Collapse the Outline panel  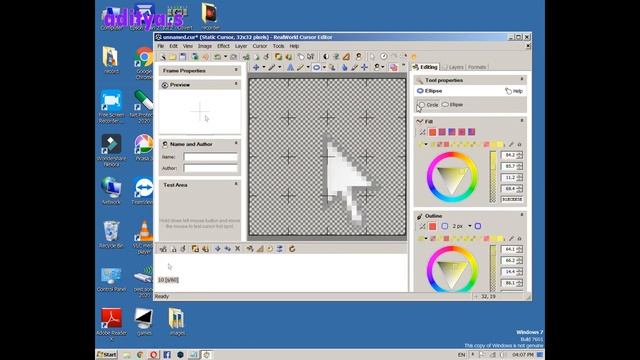tap(522, 215)
